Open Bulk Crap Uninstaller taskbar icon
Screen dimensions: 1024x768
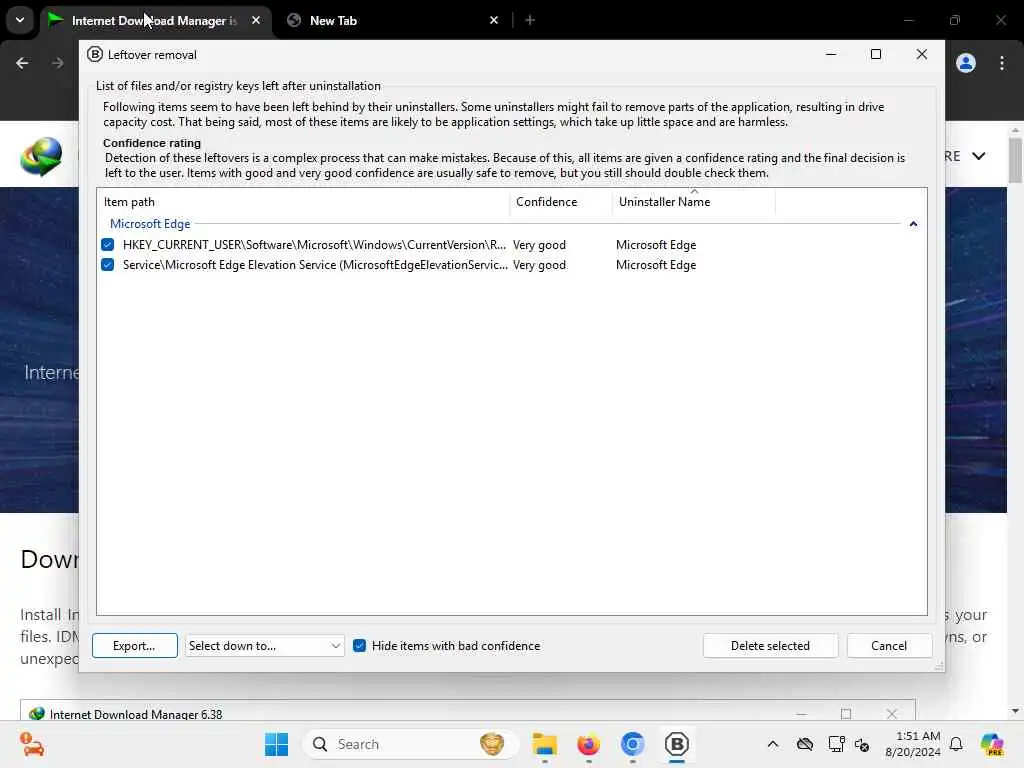coord(677,744)
